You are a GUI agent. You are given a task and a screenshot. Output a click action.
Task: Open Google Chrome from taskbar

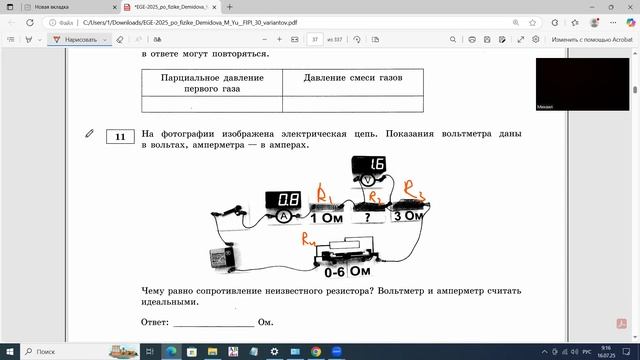click(316, 351)
